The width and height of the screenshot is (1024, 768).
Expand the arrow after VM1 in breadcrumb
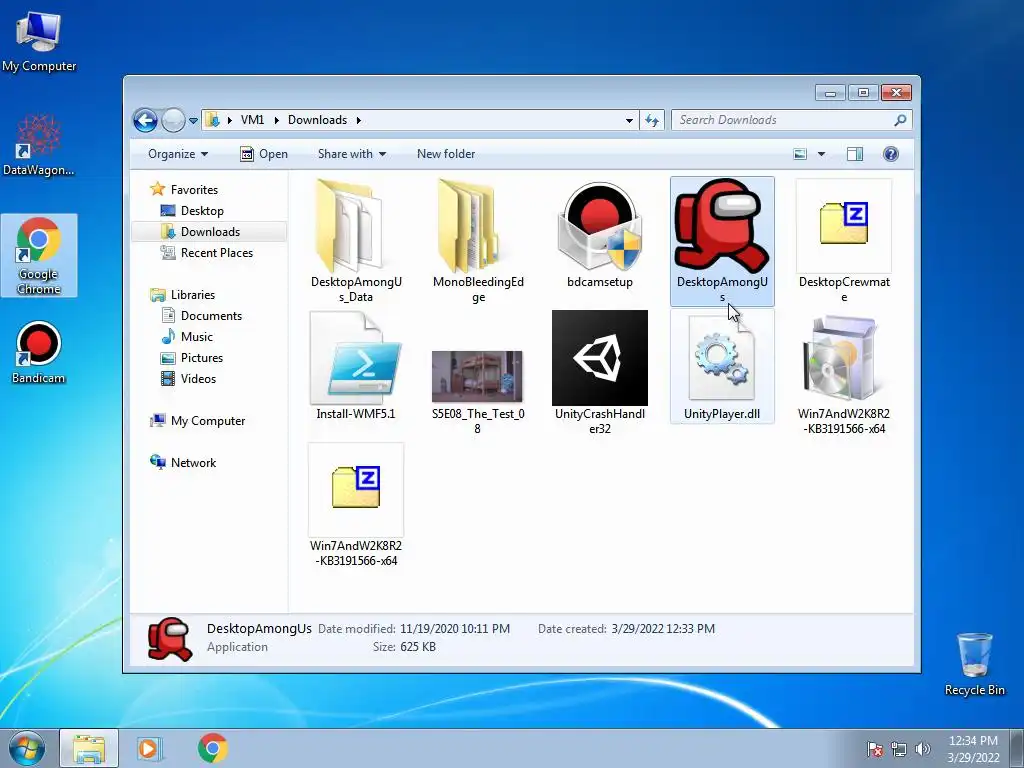point(276,120)
